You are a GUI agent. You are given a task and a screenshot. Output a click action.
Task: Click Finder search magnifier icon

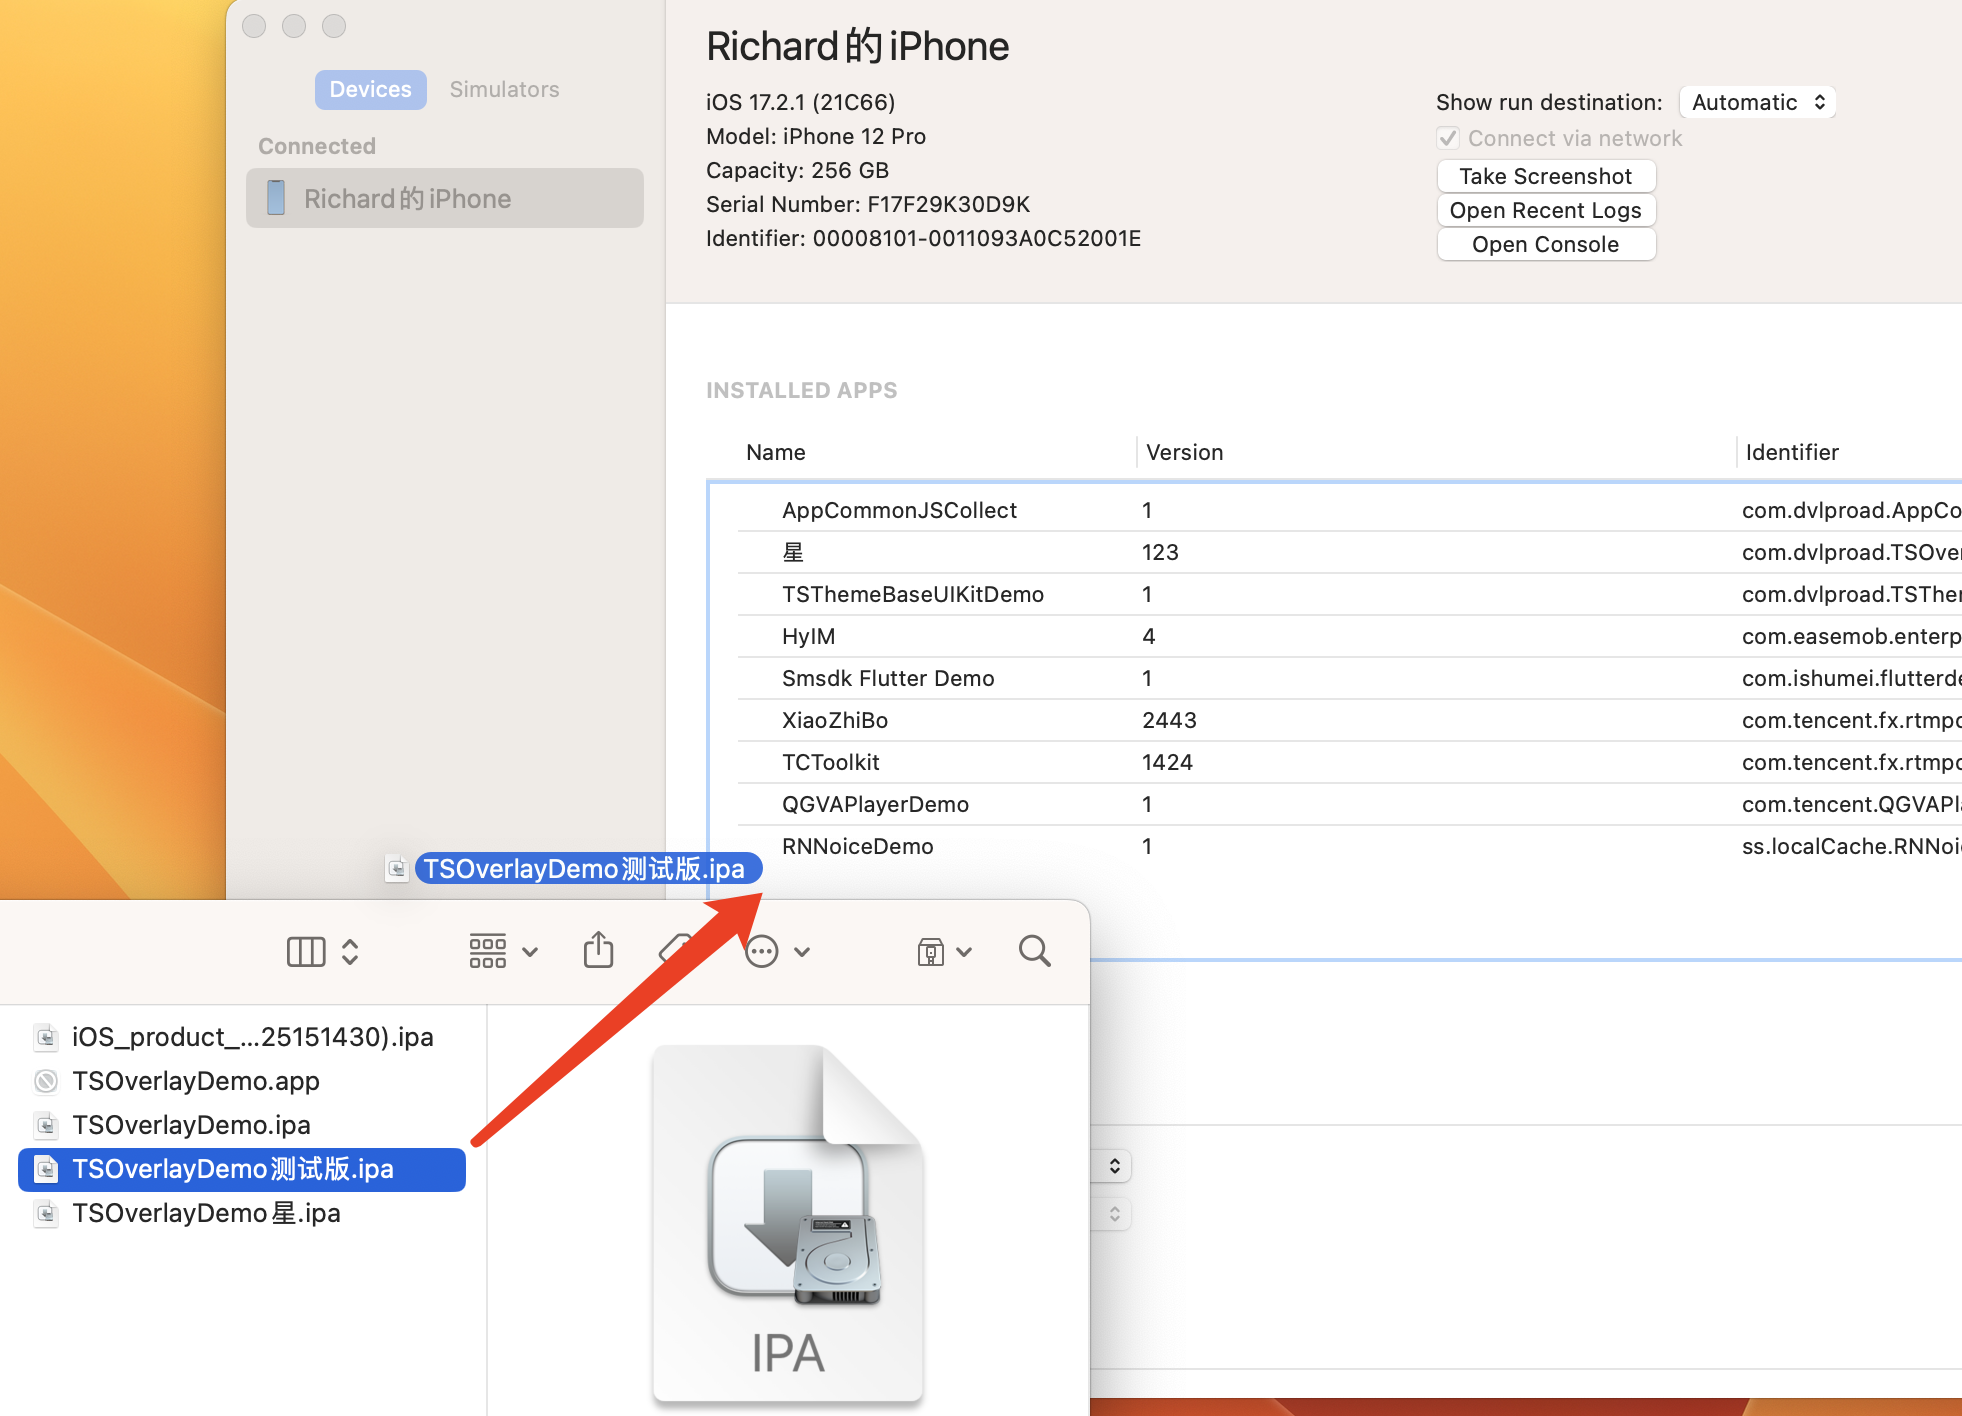[x=1034, y=951]
